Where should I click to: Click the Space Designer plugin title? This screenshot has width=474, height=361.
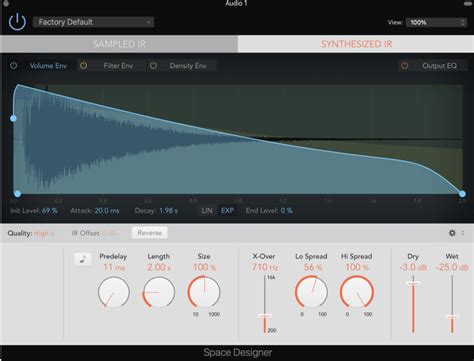[238, 352]
